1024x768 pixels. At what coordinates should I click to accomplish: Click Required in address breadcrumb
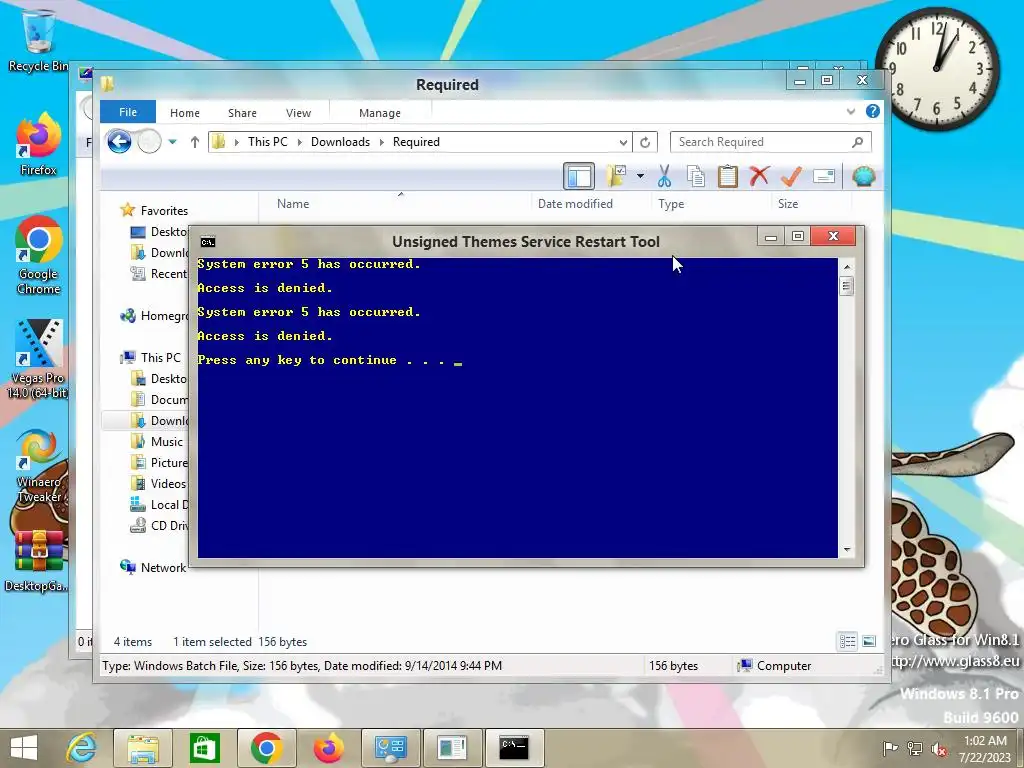click(416, 142)
